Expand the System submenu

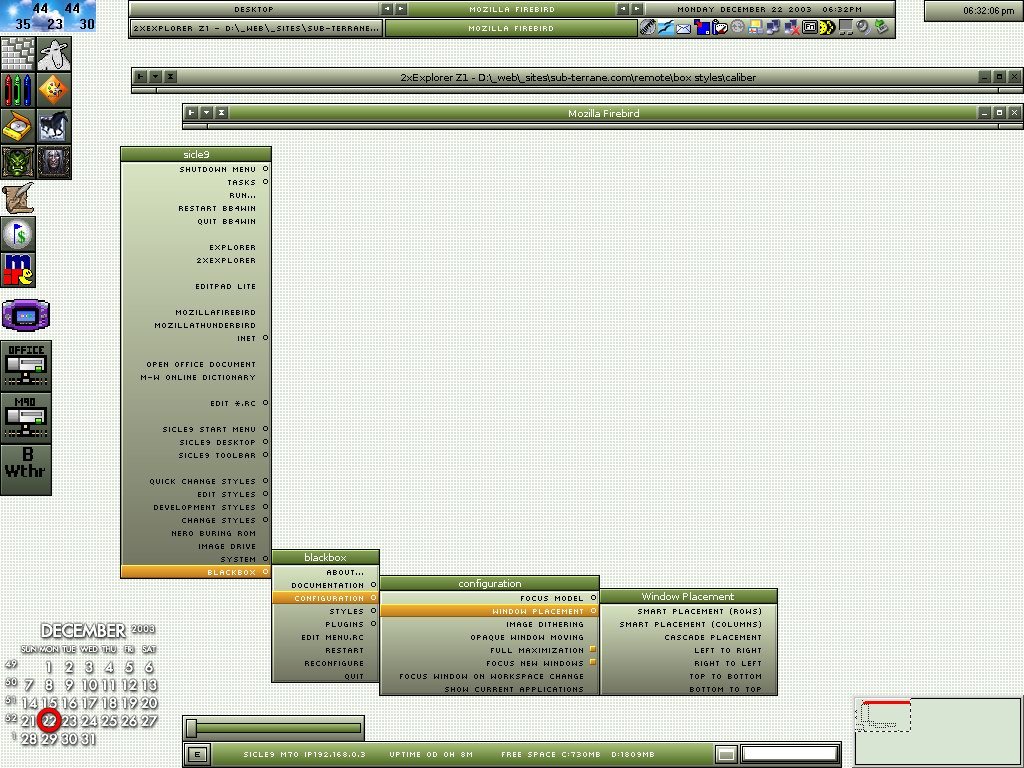196,560
